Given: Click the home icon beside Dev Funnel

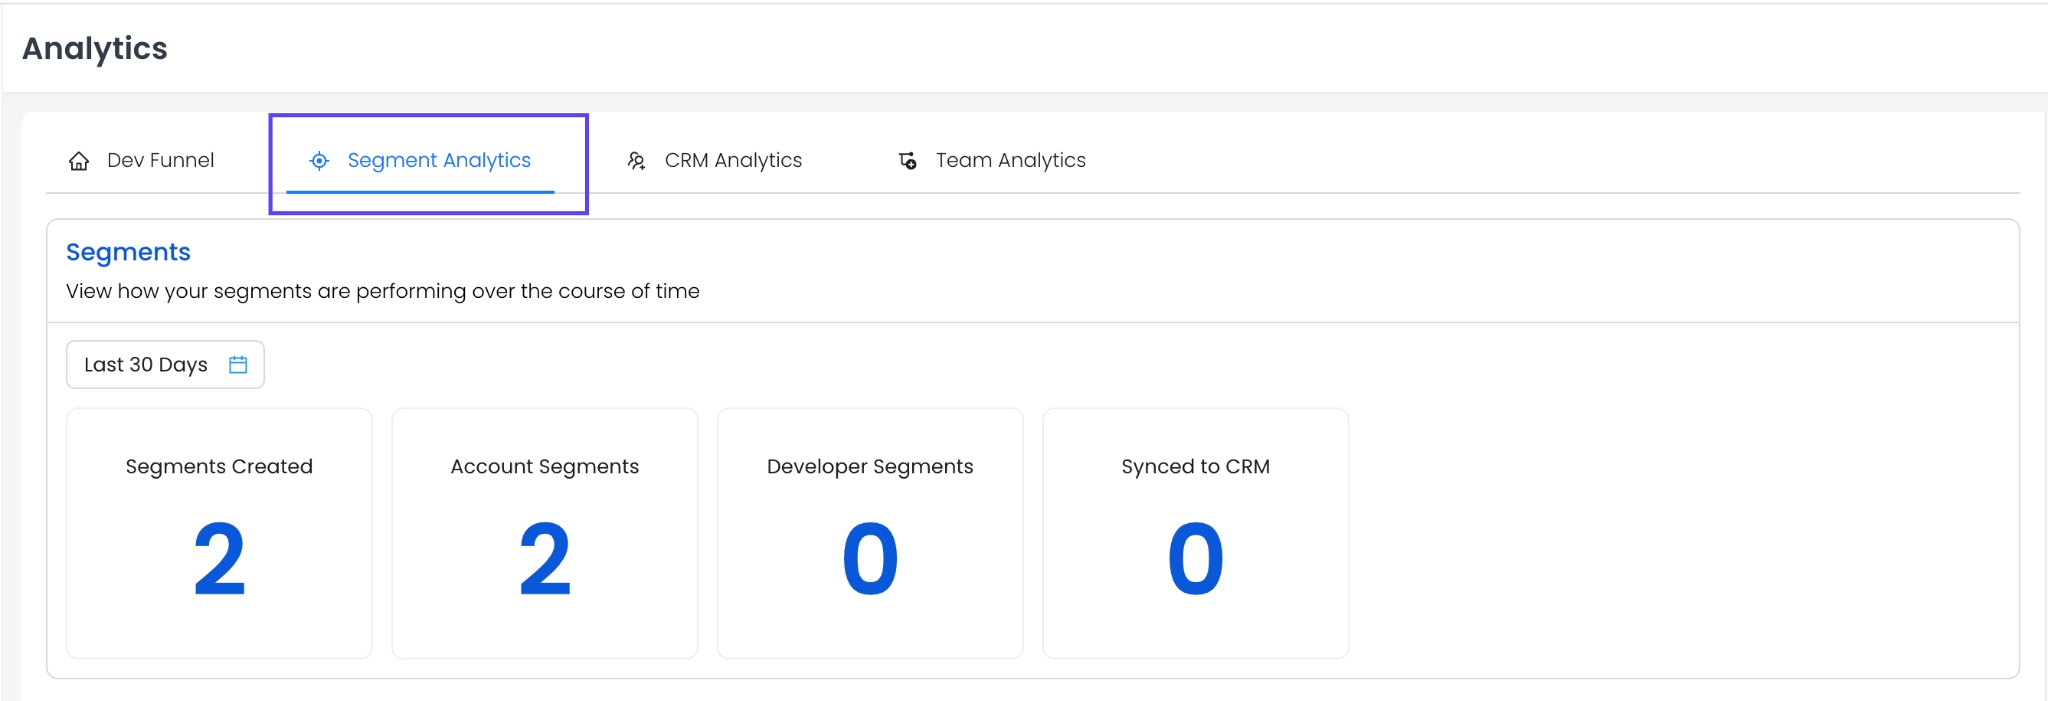Looking at the screenshot, I should click(x=79, y=161).
